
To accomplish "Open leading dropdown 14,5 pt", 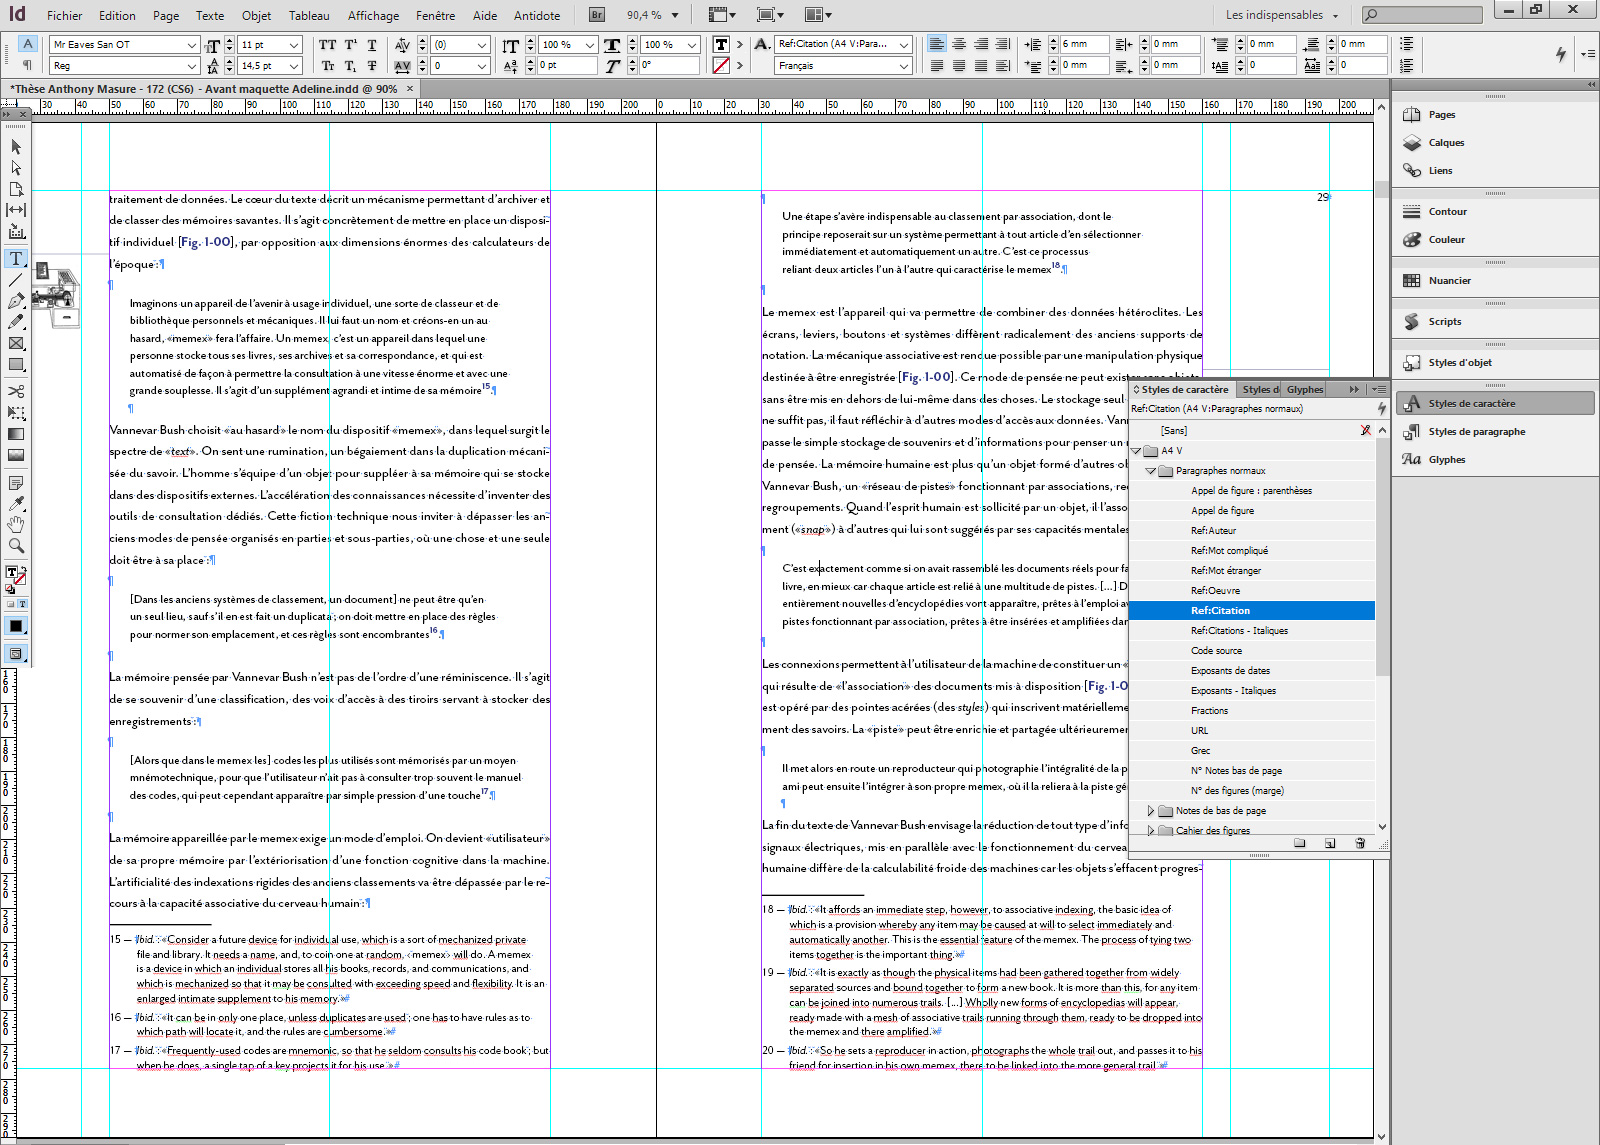I will [x=294, y=66].
